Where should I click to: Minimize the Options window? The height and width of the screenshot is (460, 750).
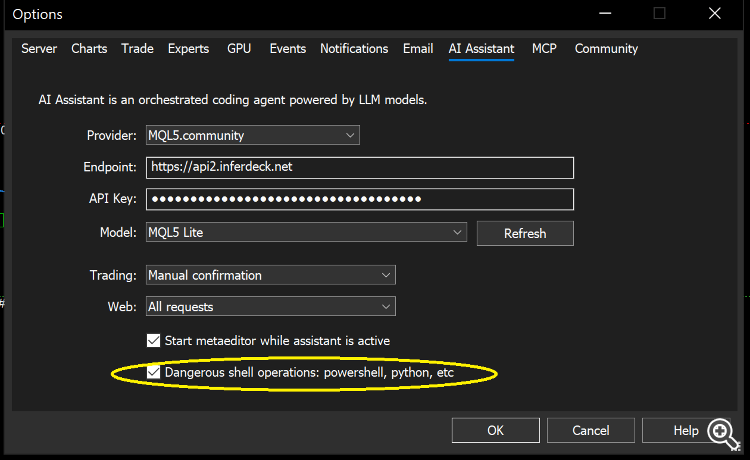tap(605, 13)
